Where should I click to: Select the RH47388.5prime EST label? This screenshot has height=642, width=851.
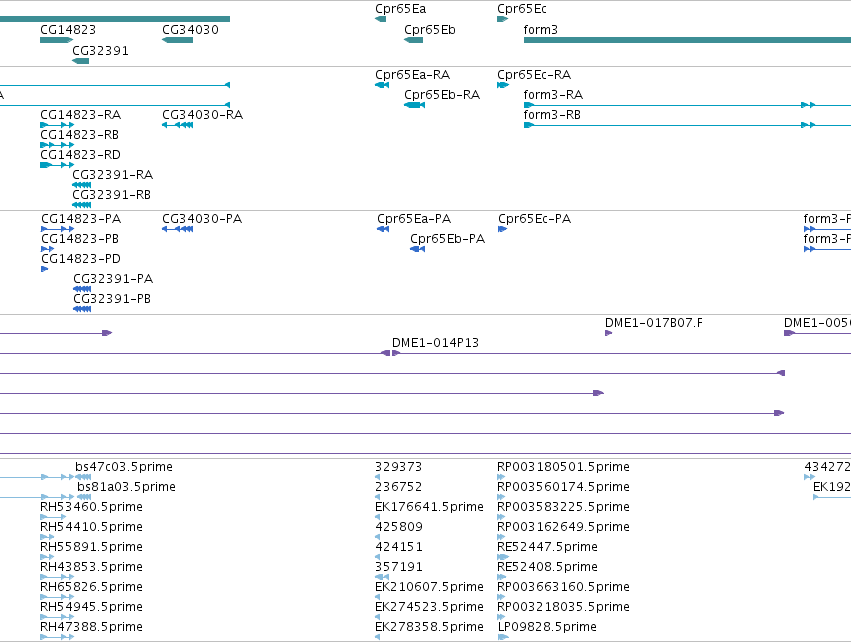click(x=91, y=627)
